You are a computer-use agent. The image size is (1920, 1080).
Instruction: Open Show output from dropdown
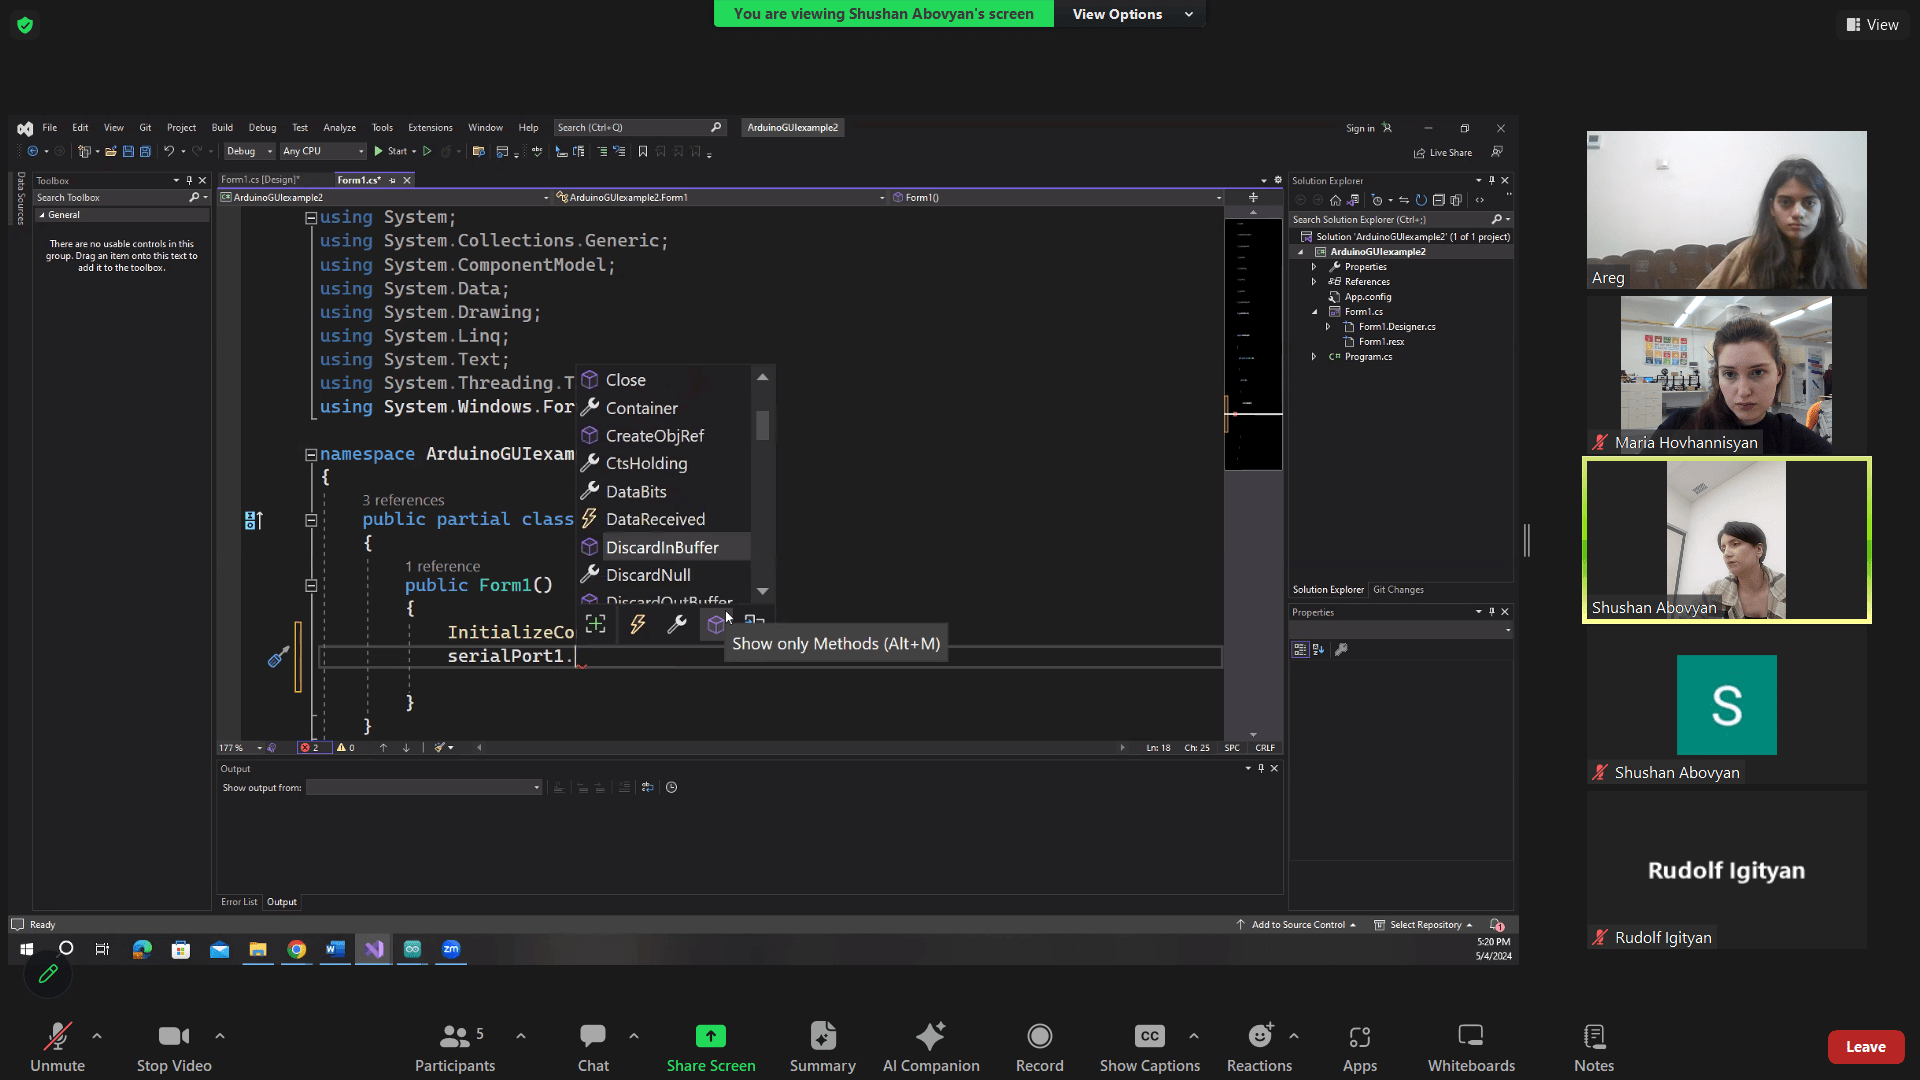(x=424, y=788)
